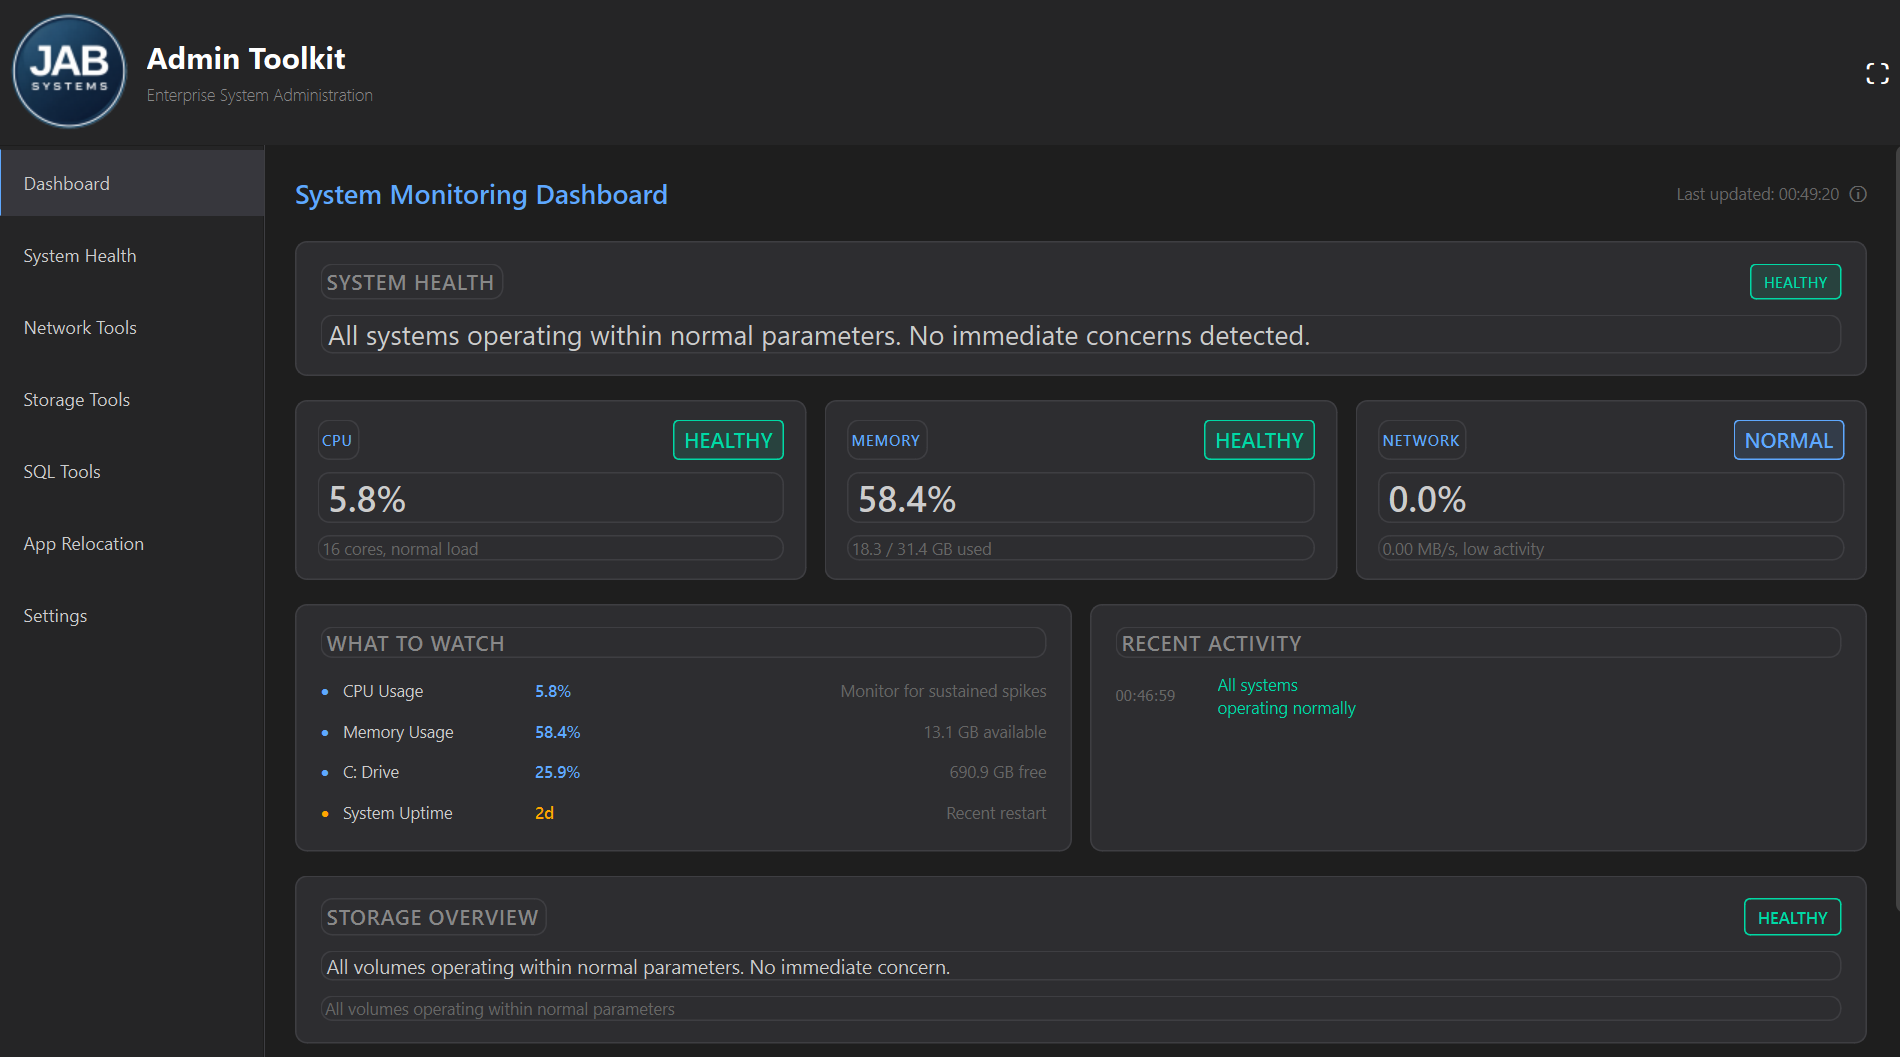
Task: Click the Storage Overview HEALTHY badge
Action: [x=1792, y=917]
